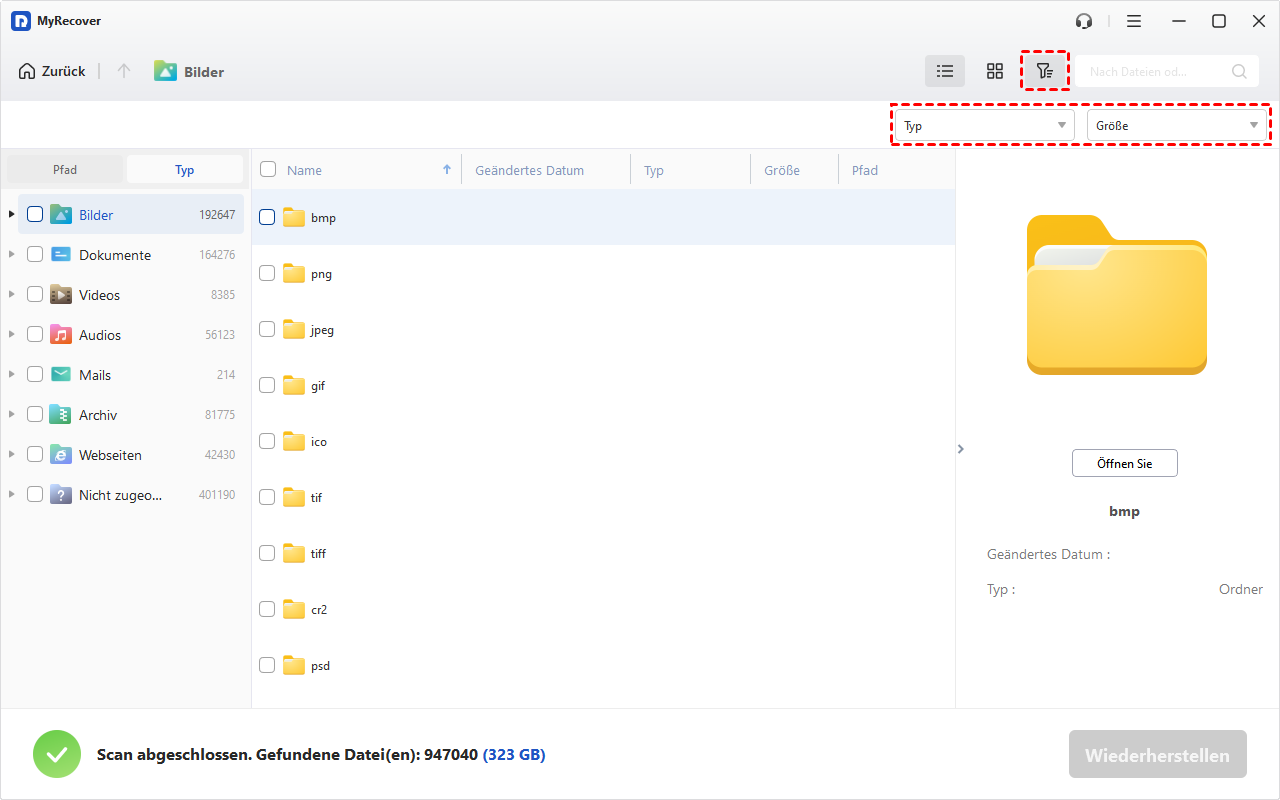Viewport: 1280px width, 800px height.
Task: Click the file search input field
Action: (1156, 72)
